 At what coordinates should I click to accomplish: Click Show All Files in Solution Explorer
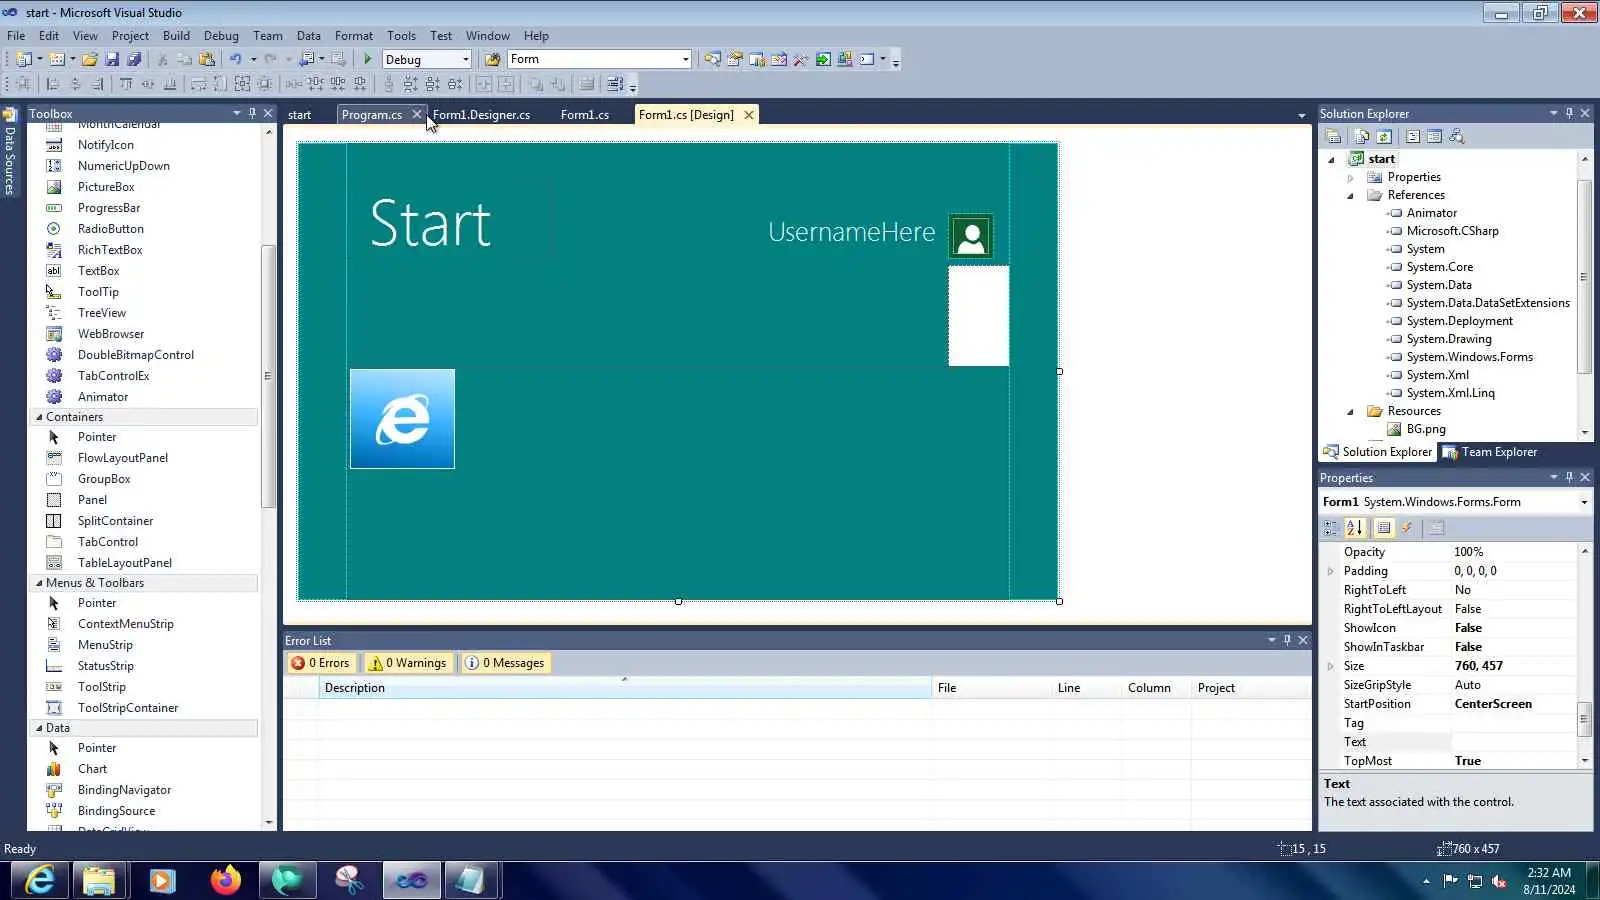coord(1361,137)
